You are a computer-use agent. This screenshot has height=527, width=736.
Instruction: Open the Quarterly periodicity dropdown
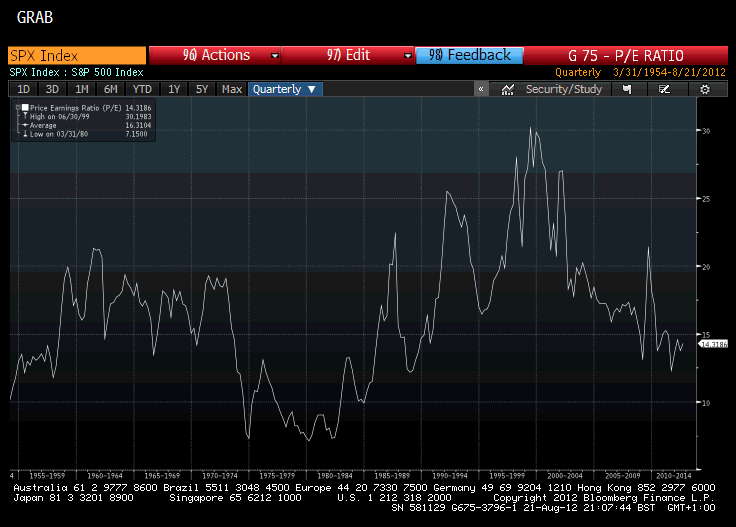coord(284,89)
